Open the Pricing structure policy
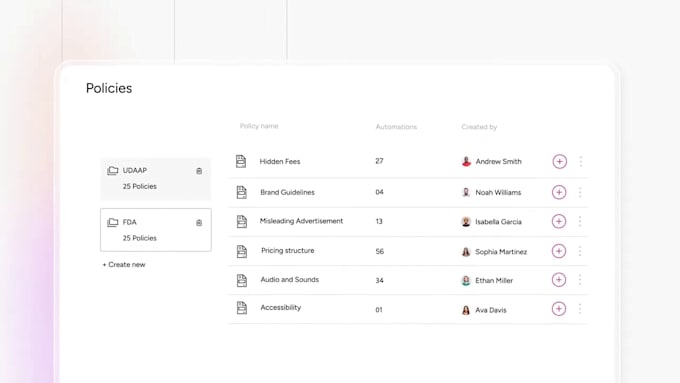 (288, 250)
